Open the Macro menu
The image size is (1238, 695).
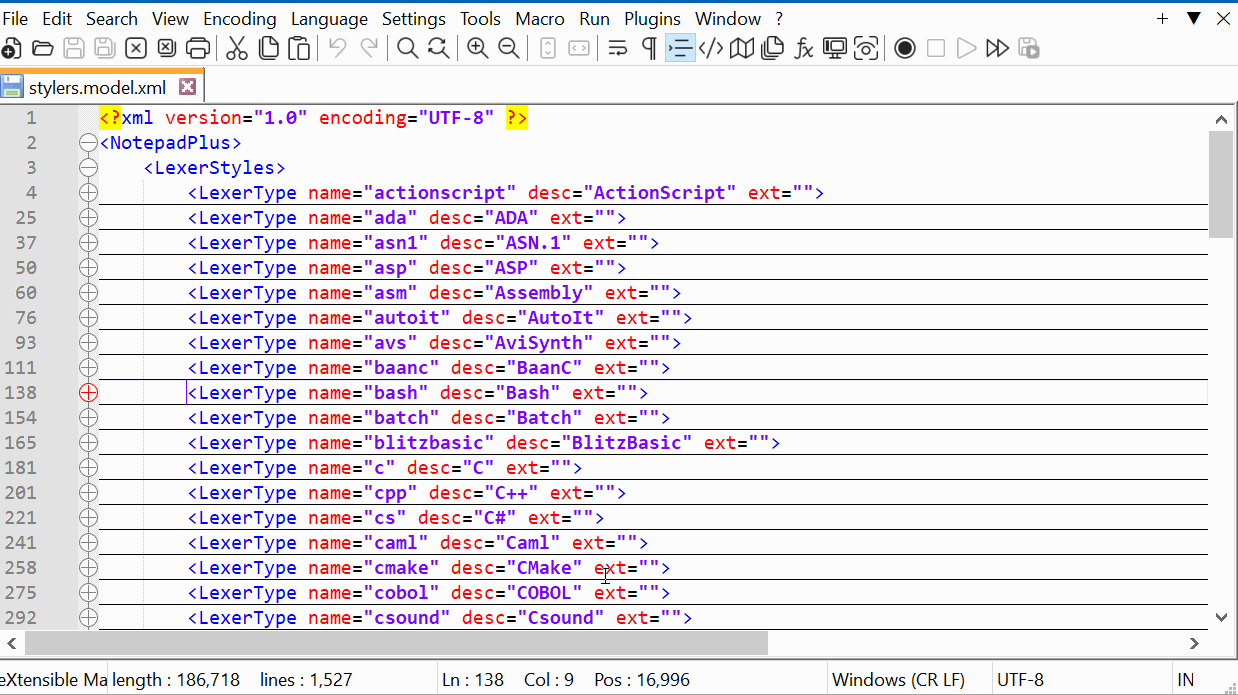click(539, 18)
